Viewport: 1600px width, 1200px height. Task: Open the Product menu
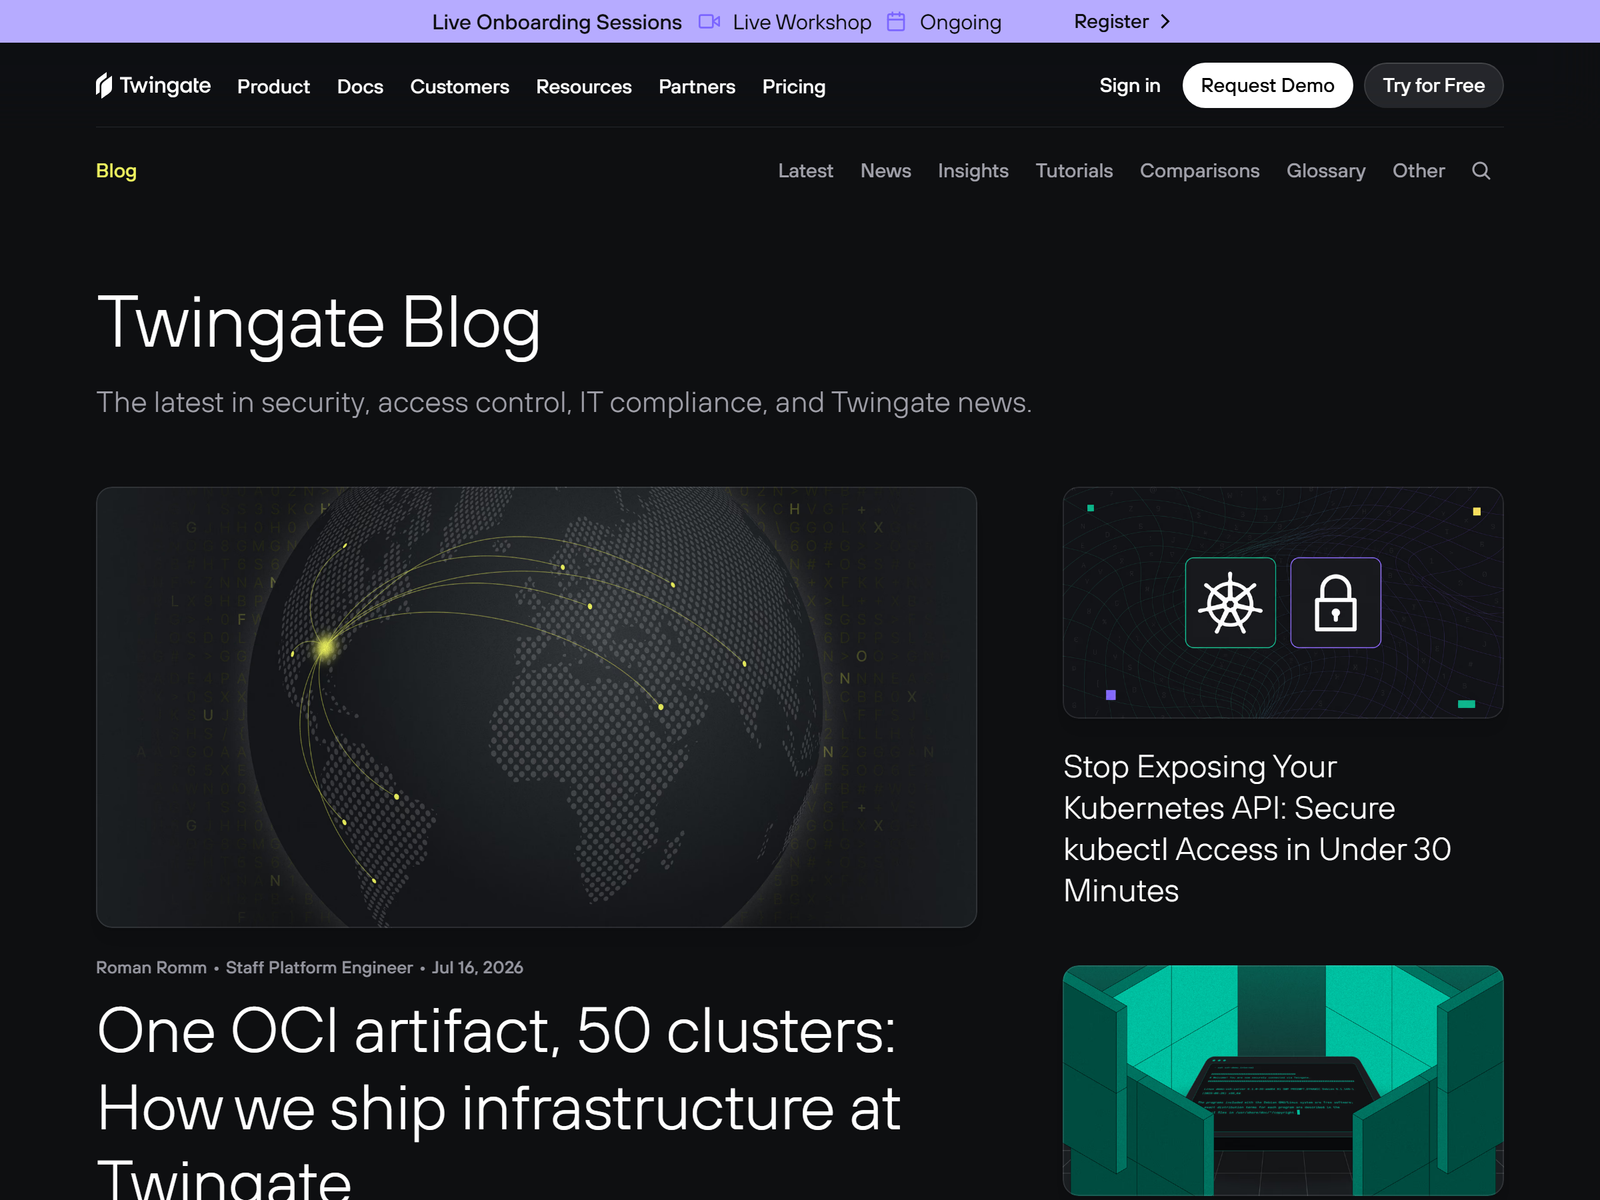tap(273, 87)
